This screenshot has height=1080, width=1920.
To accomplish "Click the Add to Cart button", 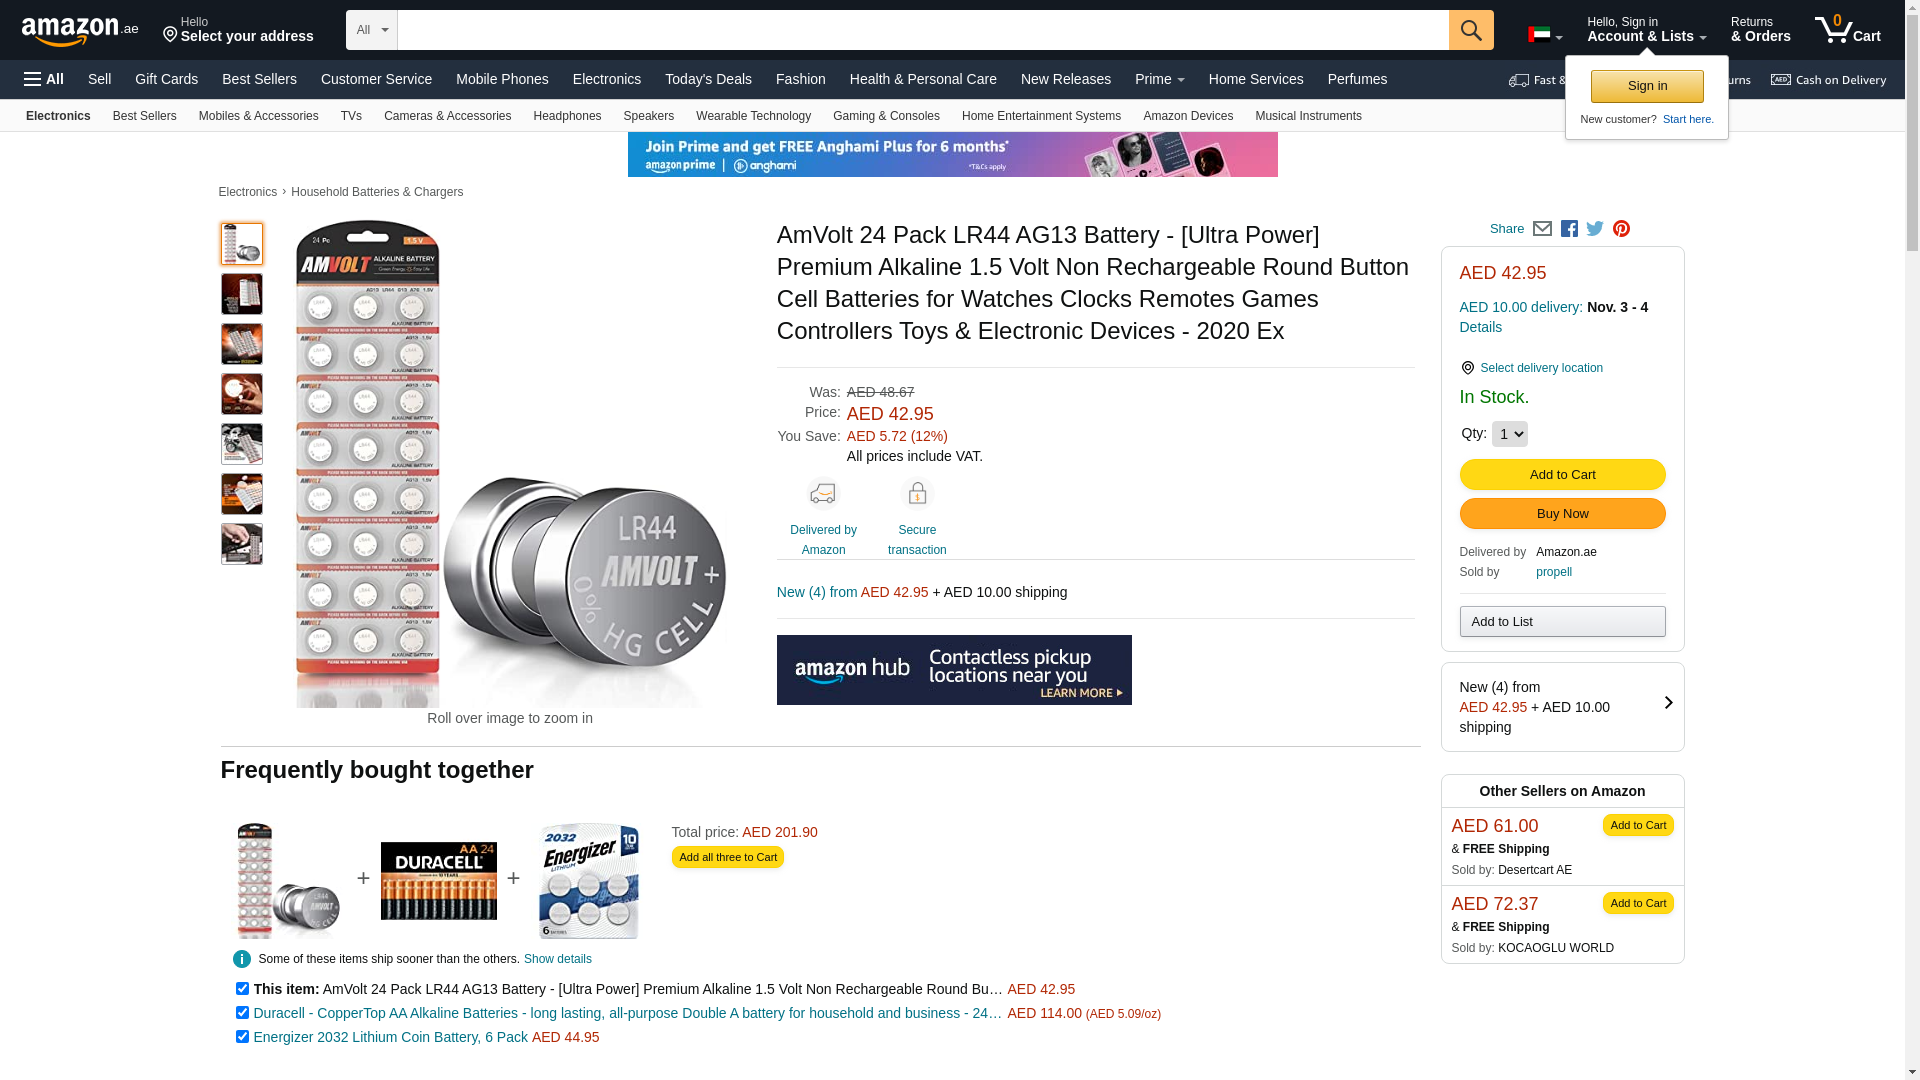I will [x=1562, y=475].
